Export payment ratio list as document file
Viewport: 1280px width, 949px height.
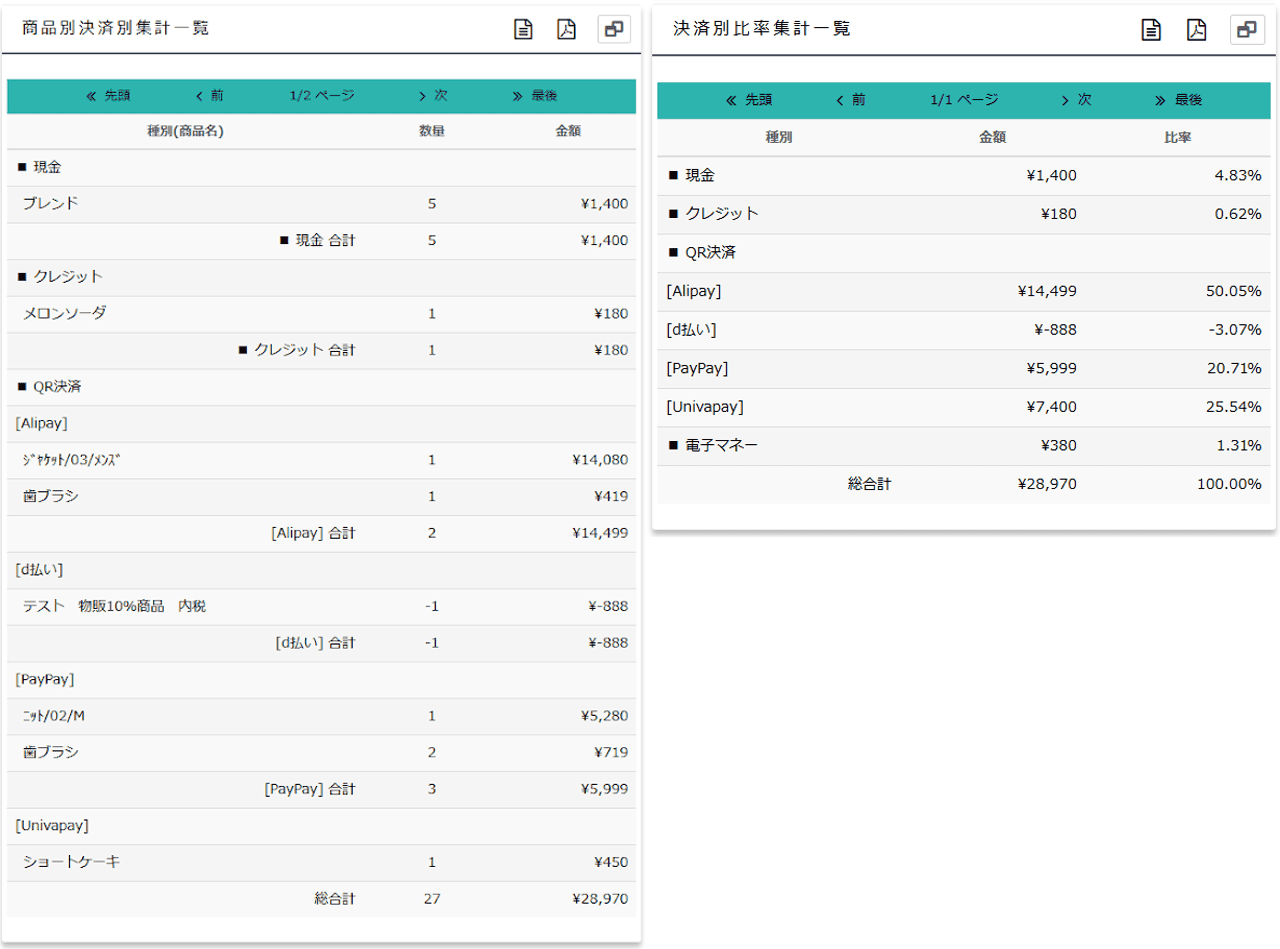pyautogui.click(x=1152, y=29)
